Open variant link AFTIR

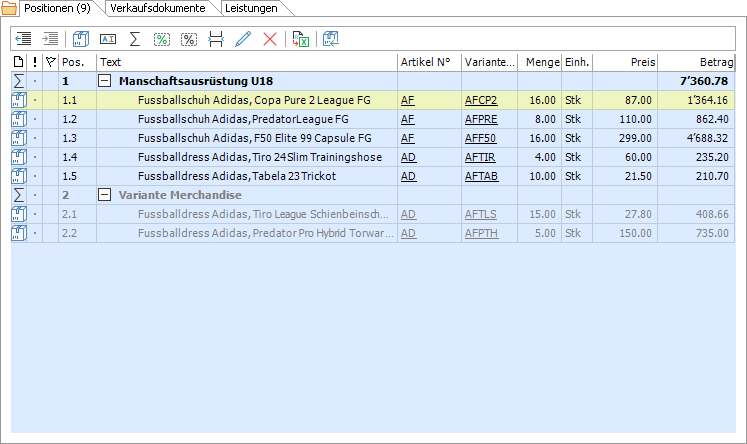click(480, 157)
